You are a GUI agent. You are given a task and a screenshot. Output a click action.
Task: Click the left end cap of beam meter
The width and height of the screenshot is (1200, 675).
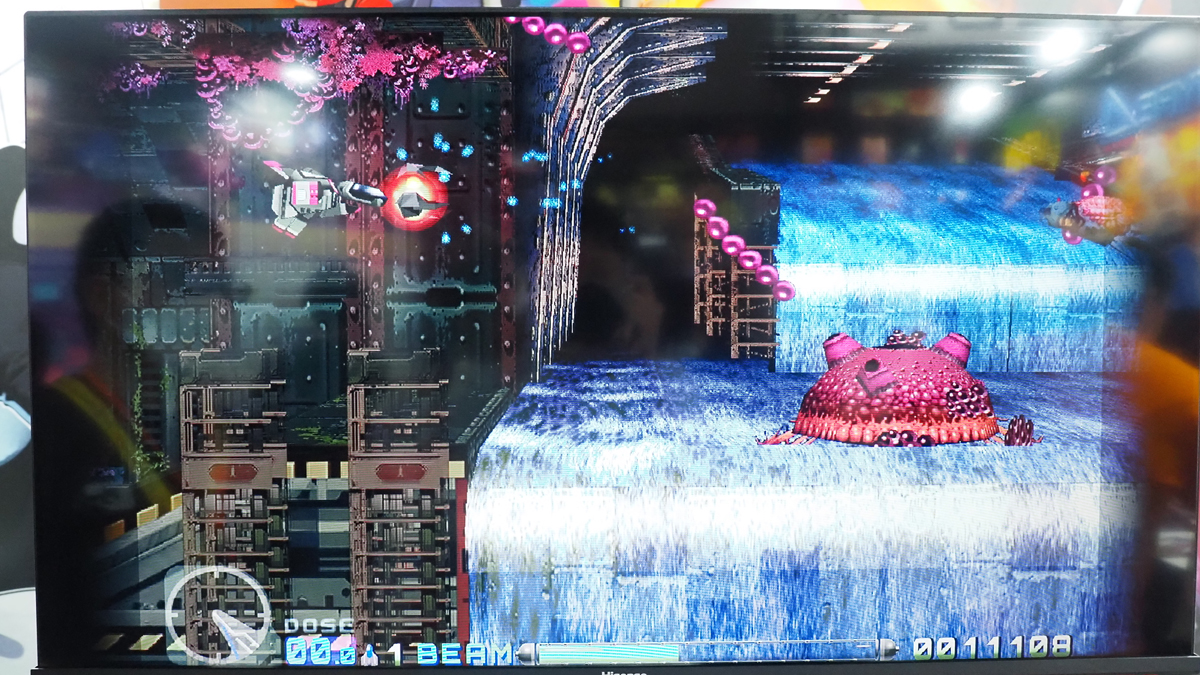[x=525, y=653]
